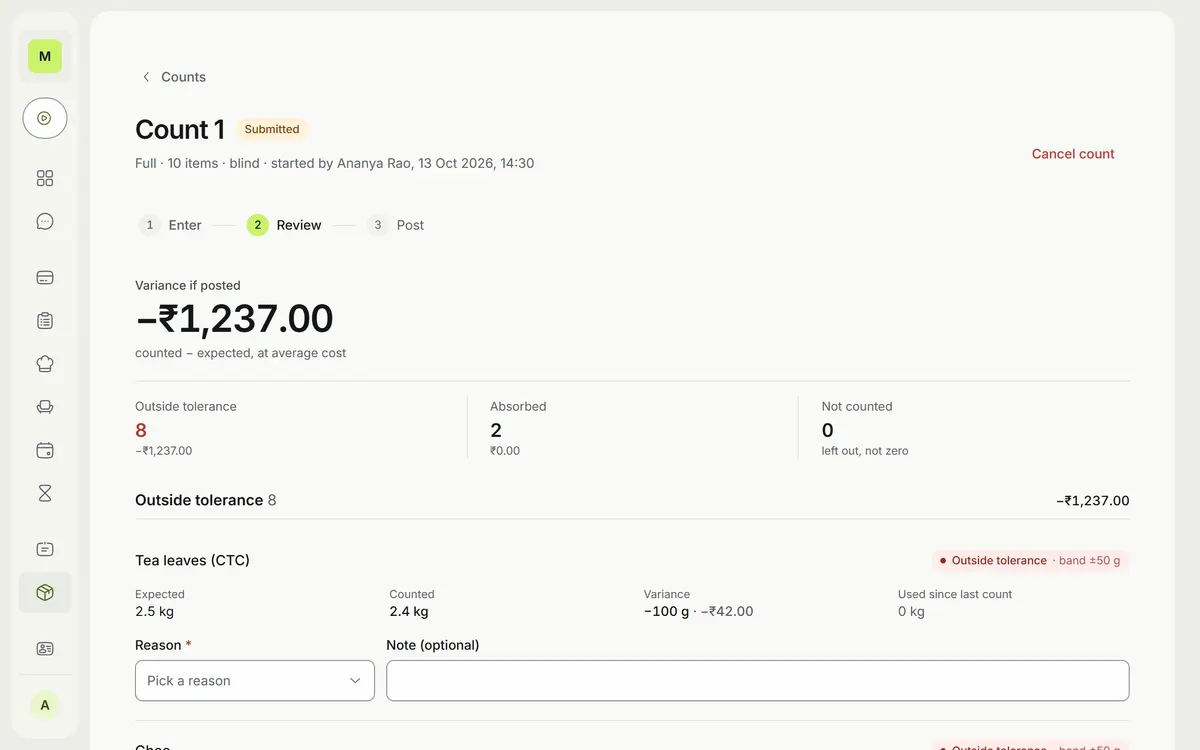
Task: Open the wallet icon in sidebar
Action: coord(45,450)
